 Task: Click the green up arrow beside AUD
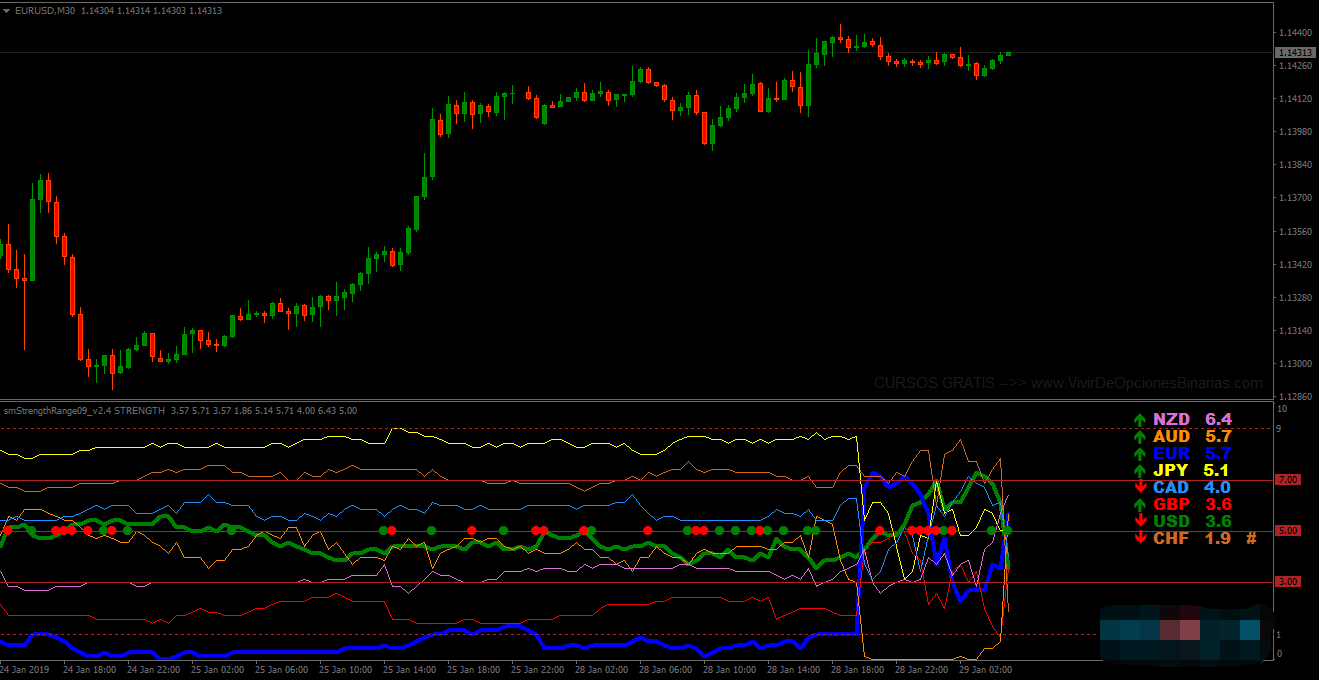point(1140,437)
